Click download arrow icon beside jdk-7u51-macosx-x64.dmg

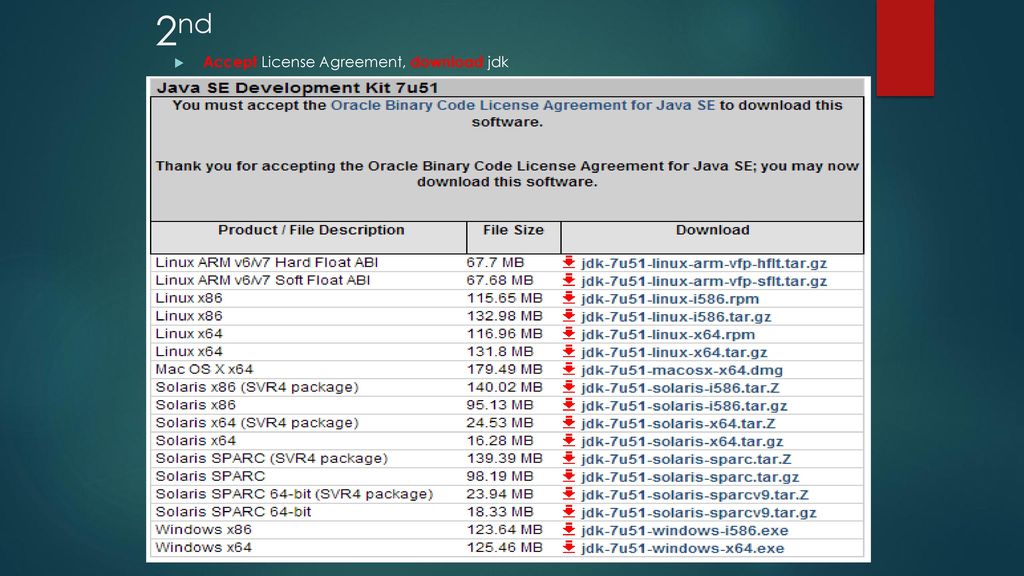(x=569, y=369)
